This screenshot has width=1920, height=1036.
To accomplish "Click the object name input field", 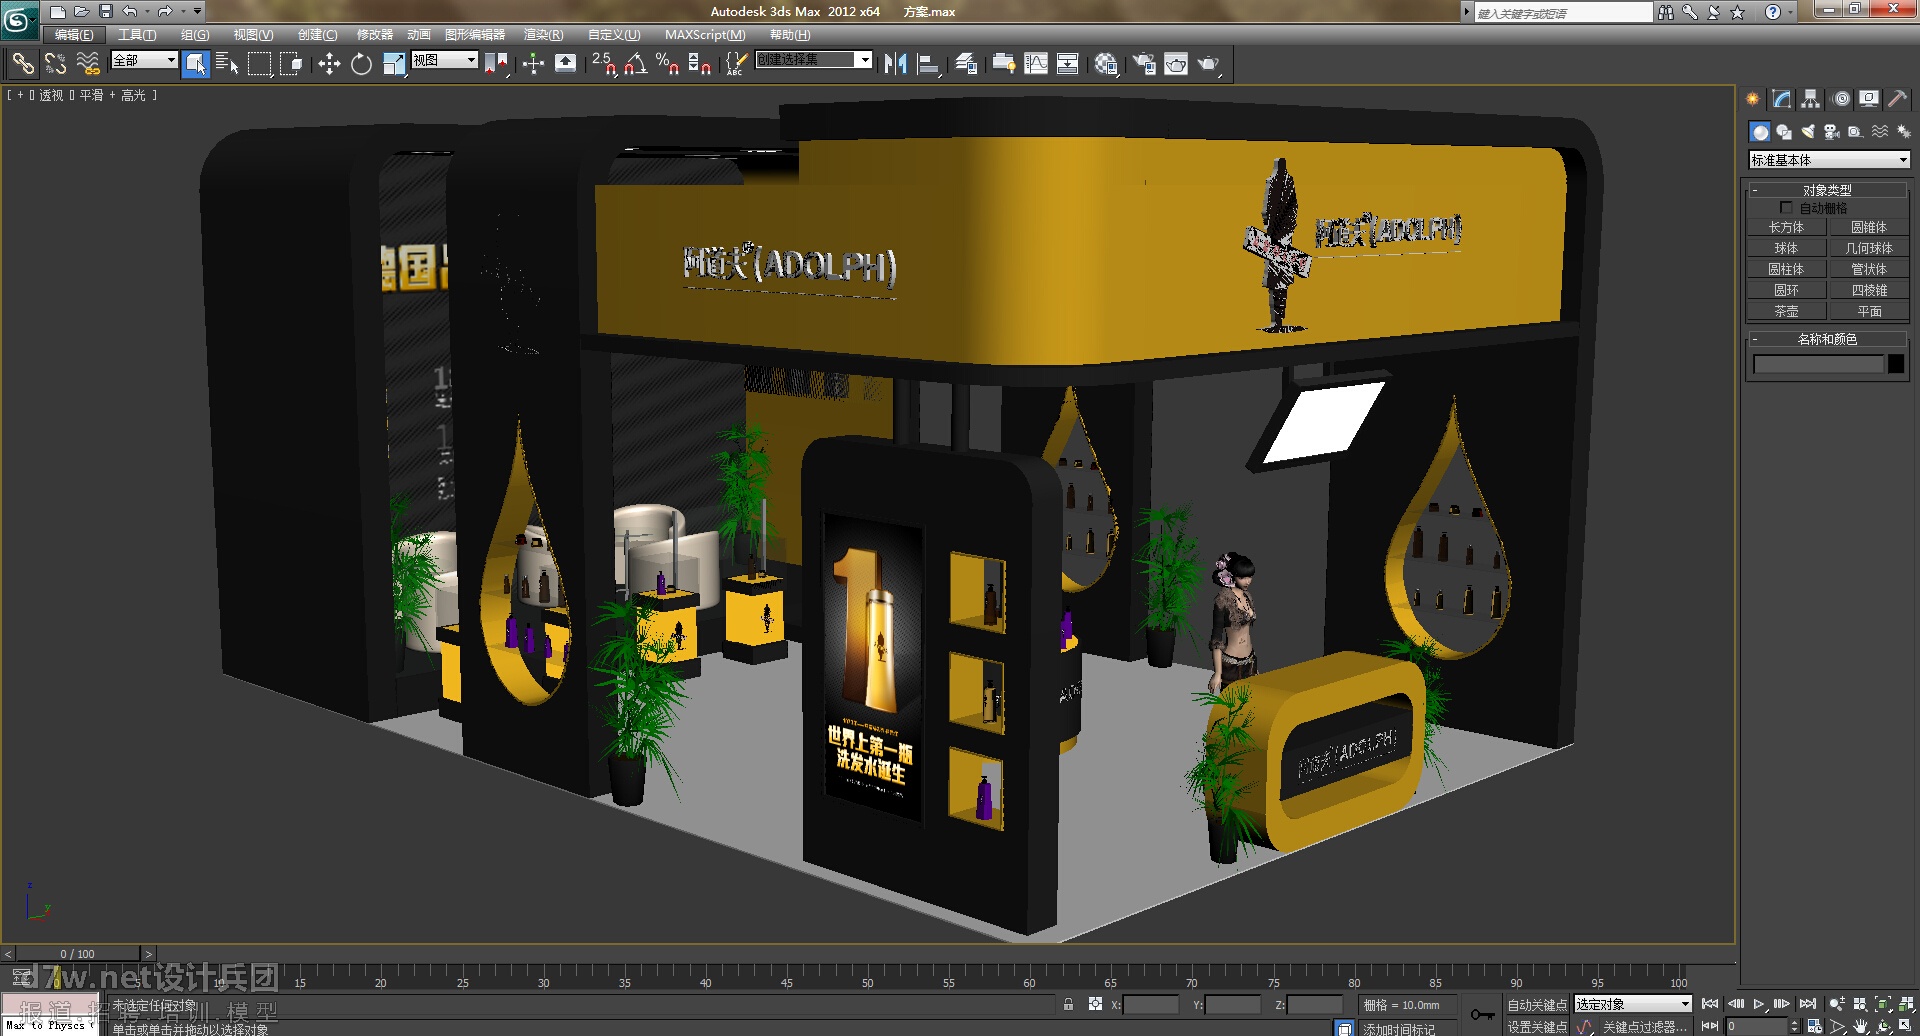I will (x=1818, y=365).
